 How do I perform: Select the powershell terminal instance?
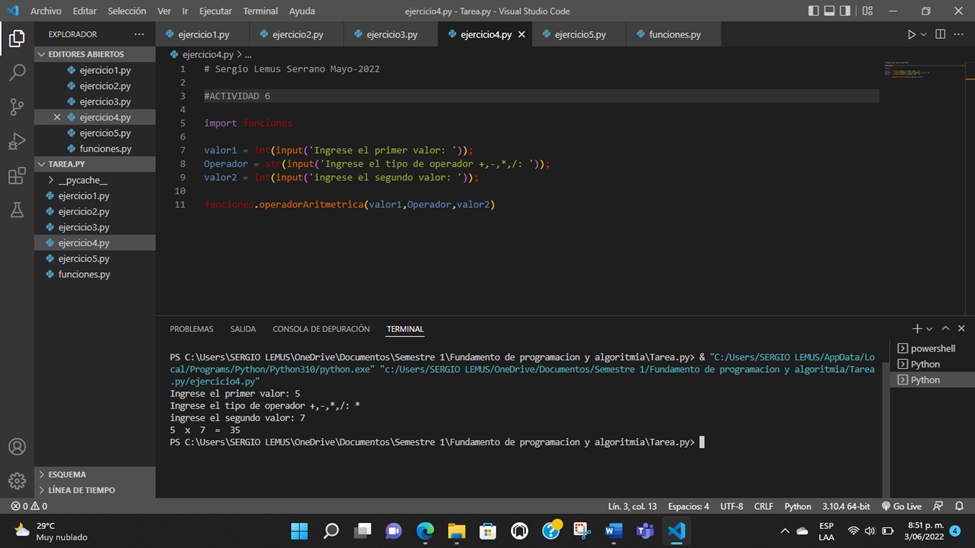click(932, 348)
